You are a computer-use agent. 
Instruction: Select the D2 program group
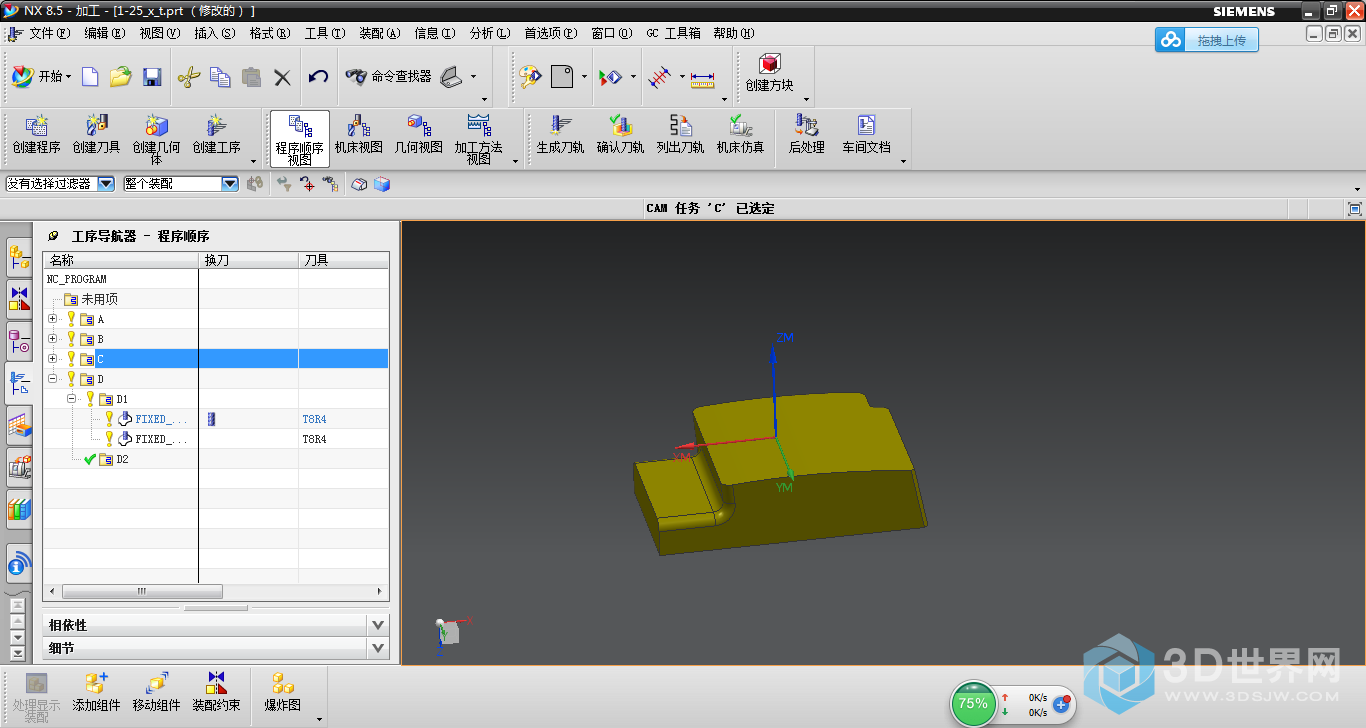122,459
